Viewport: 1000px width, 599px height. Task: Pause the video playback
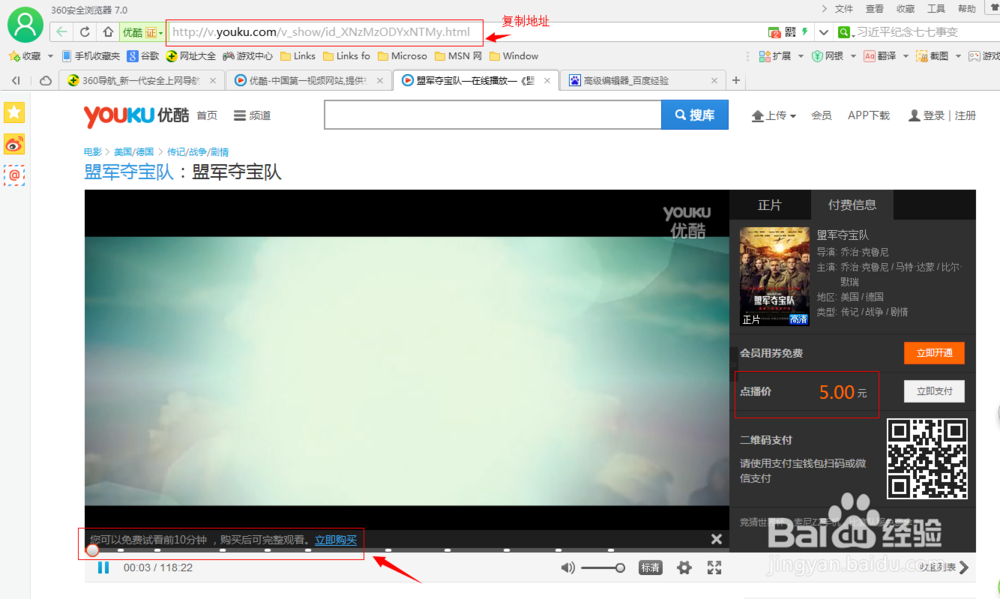tap(103, 568)
